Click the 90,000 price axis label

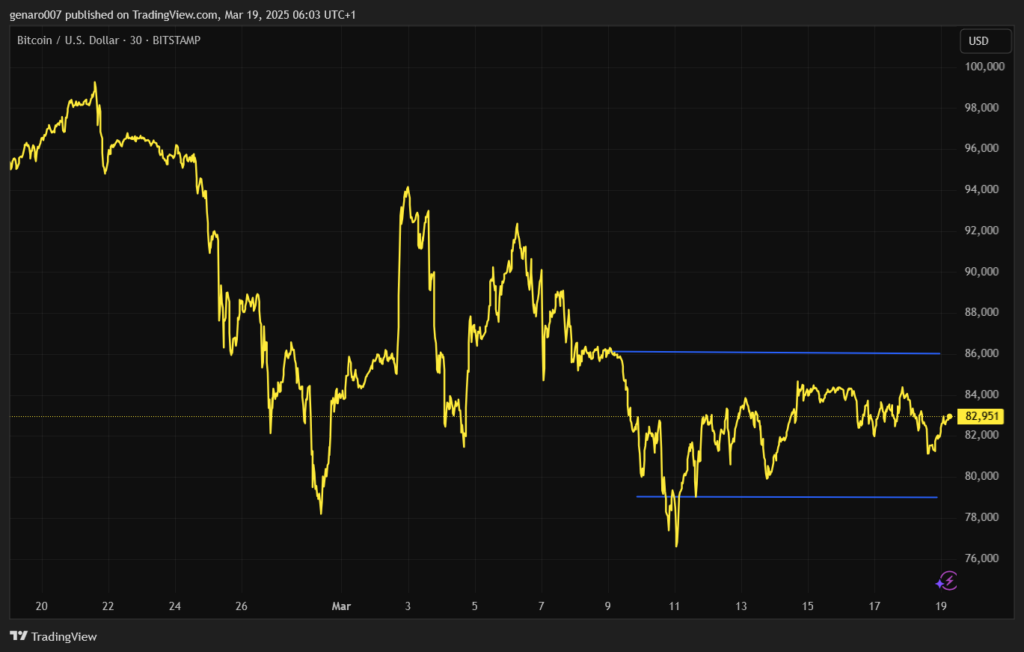[984, 271]
